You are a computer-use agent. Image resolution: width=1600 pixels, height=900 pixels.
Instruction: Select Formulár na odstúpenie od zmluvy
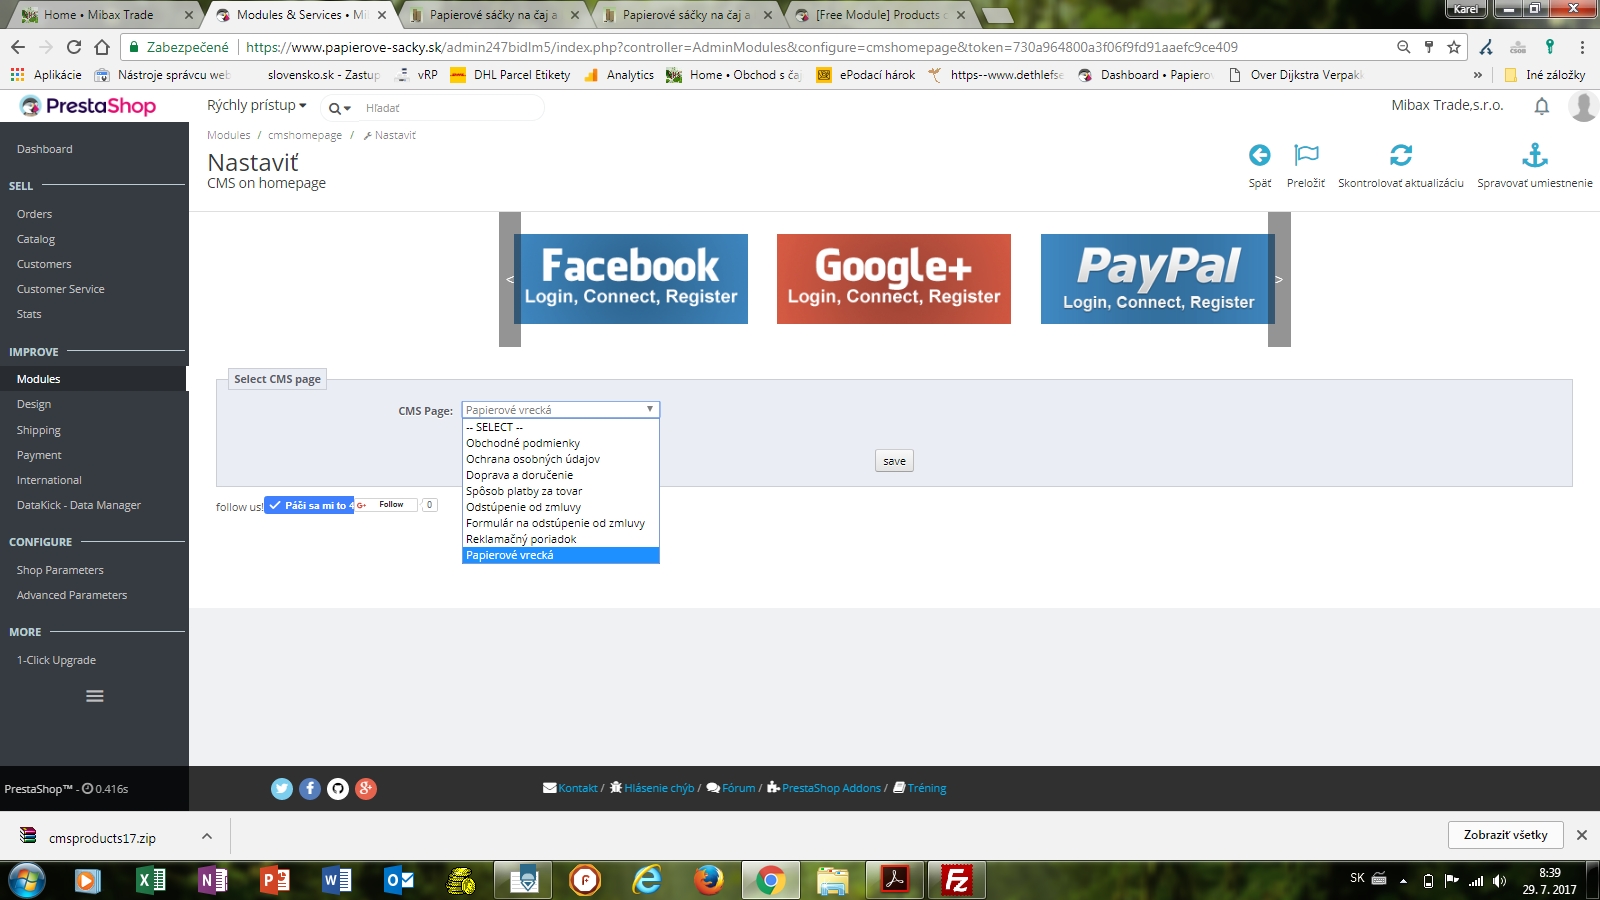[560, 523]
